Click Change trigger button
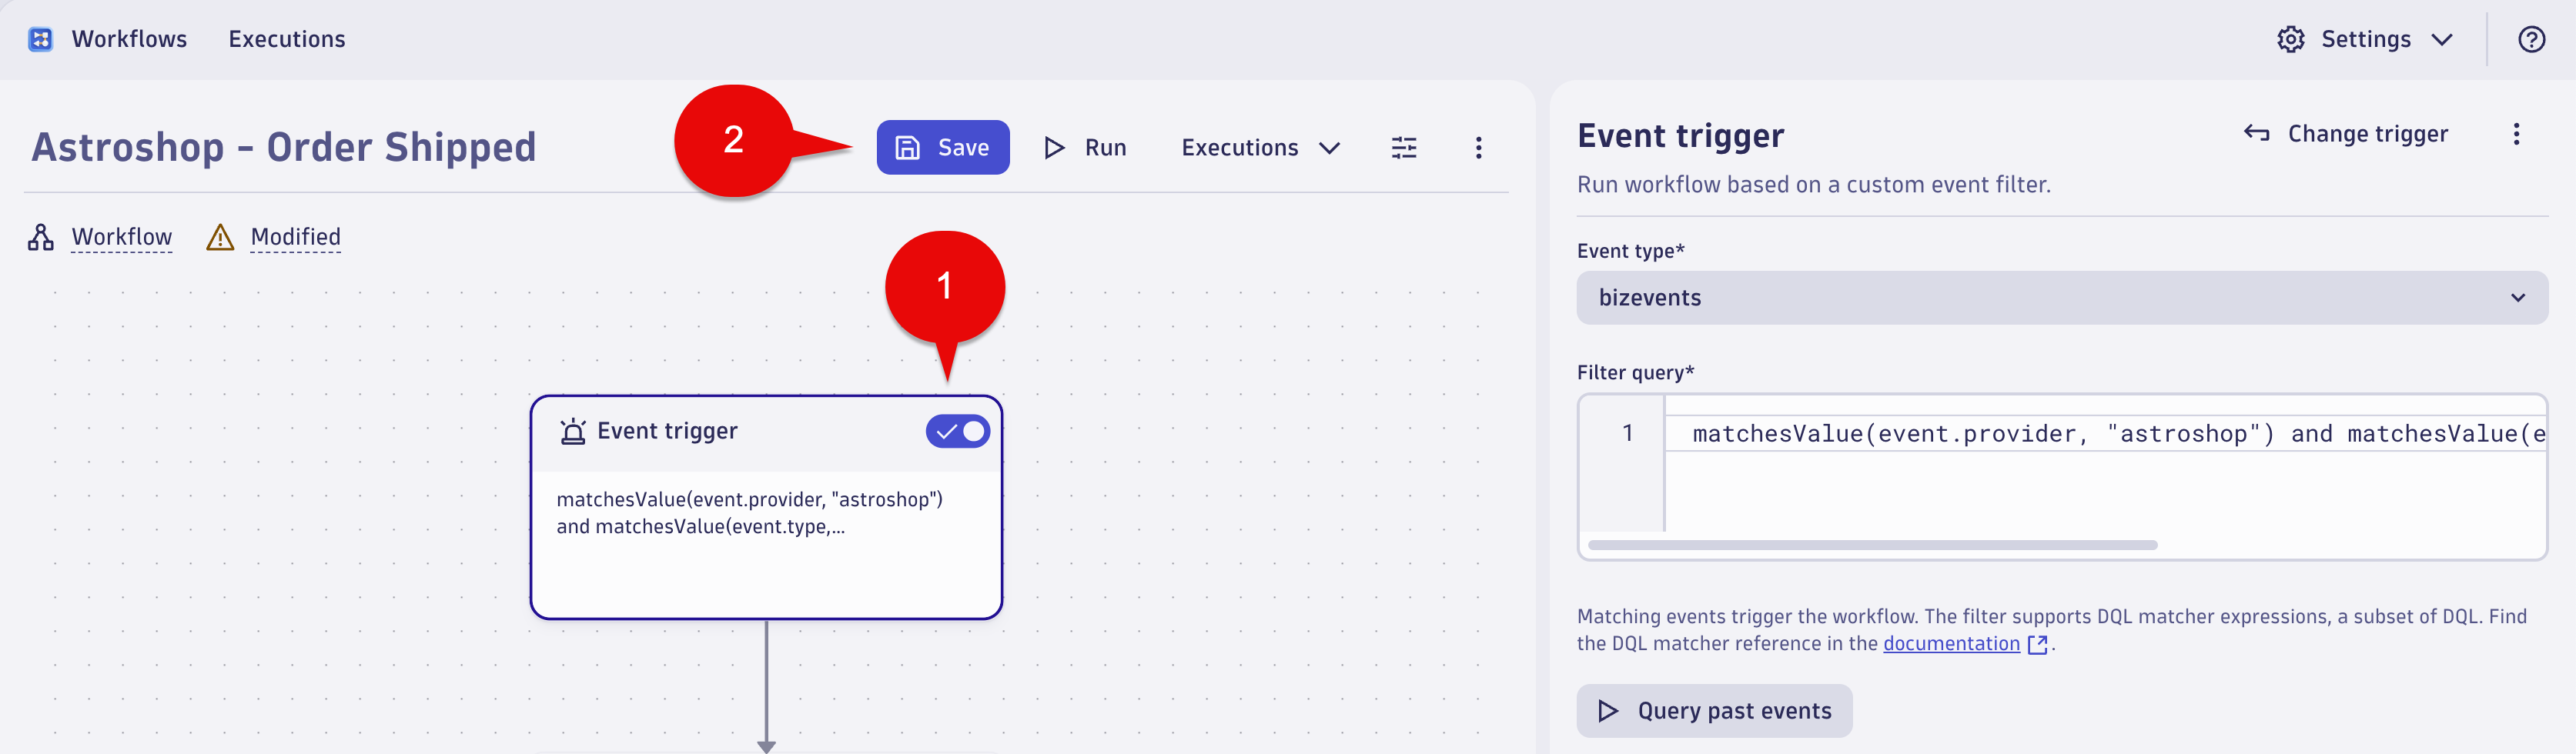Viewport: 2576px width, 754px height. (x=2346, y=134)
